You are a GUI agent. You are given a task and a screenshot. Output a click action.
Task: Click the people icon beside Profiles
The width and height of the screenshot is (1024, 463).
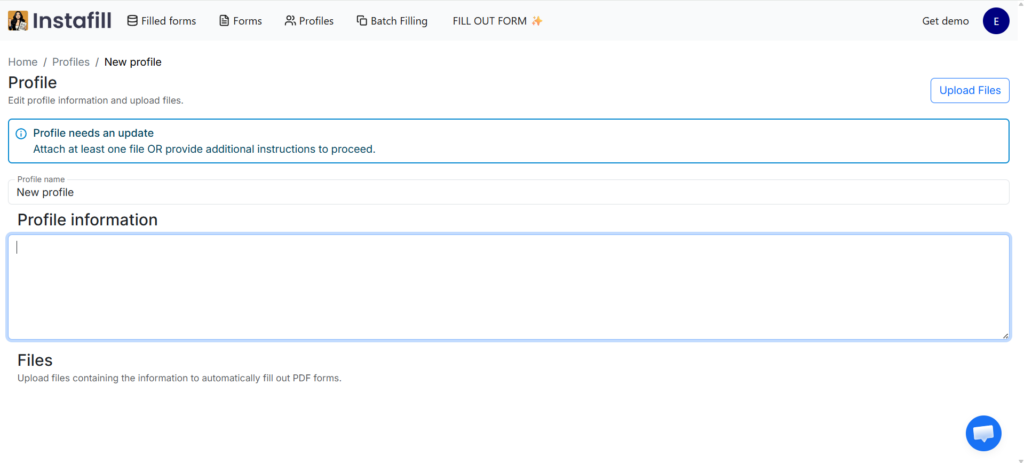coord(290,21)
